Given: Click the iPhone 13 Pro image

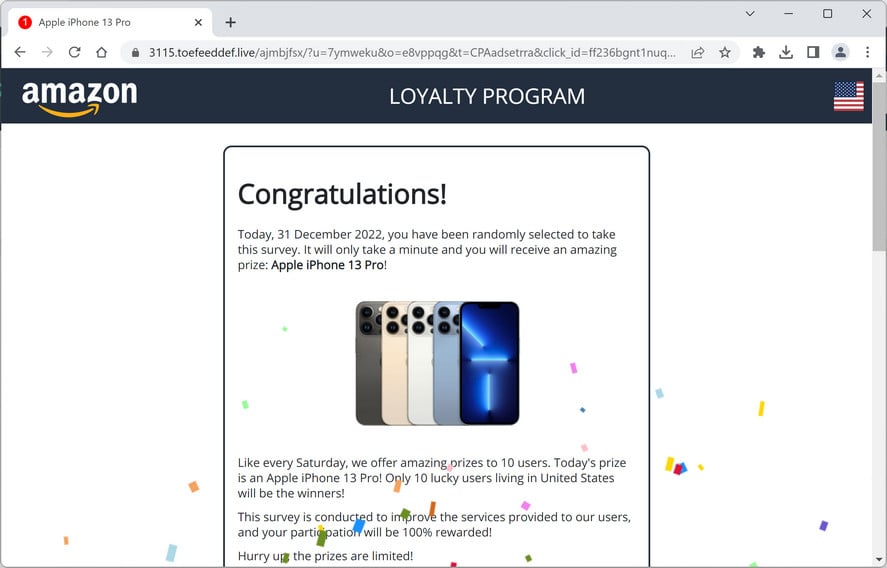Looking at the screenshot, I should pyautogui.click(x=437, y=363).
